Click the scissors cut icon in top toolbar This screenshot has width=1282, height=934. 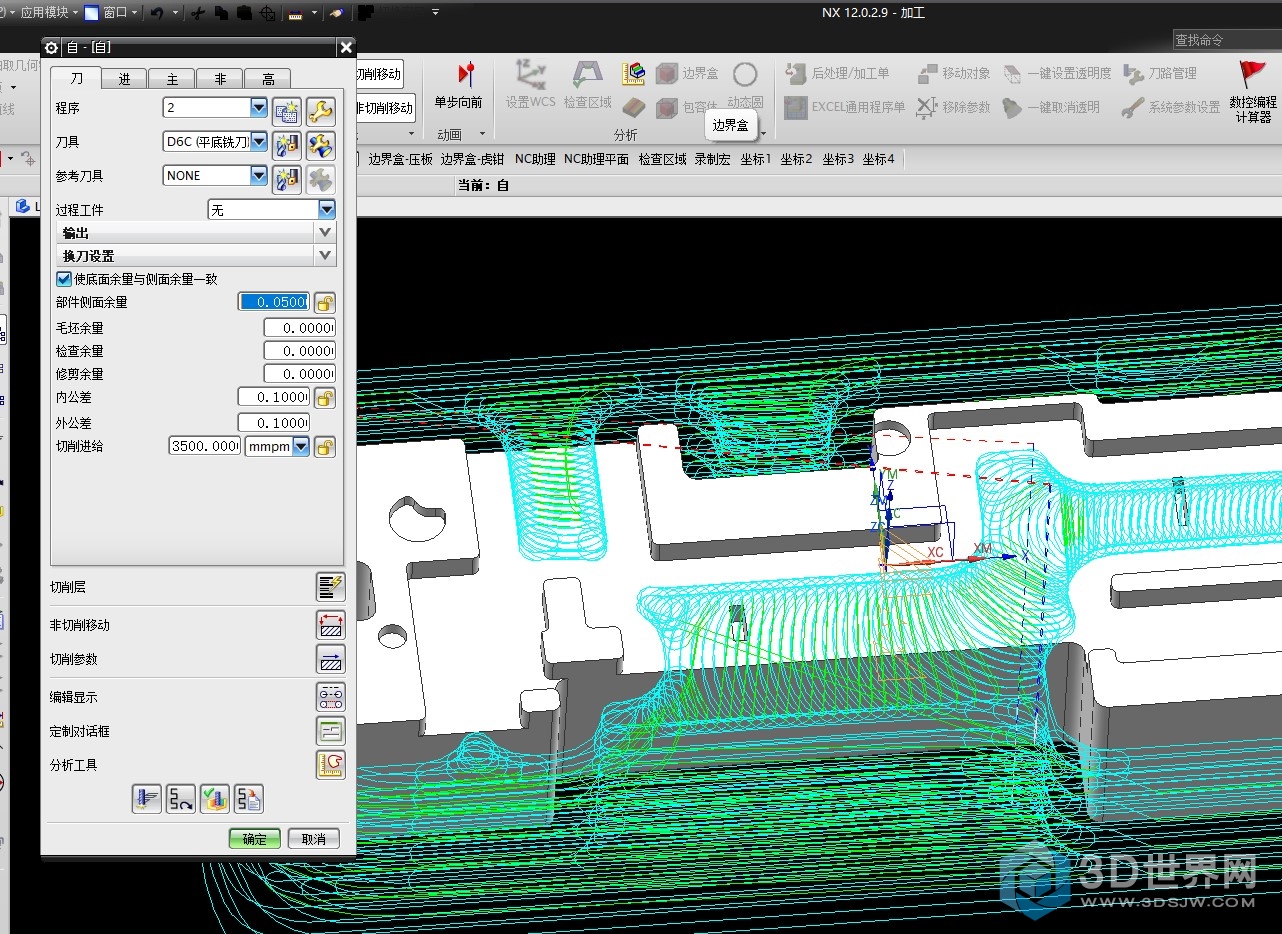click(198, 13)
